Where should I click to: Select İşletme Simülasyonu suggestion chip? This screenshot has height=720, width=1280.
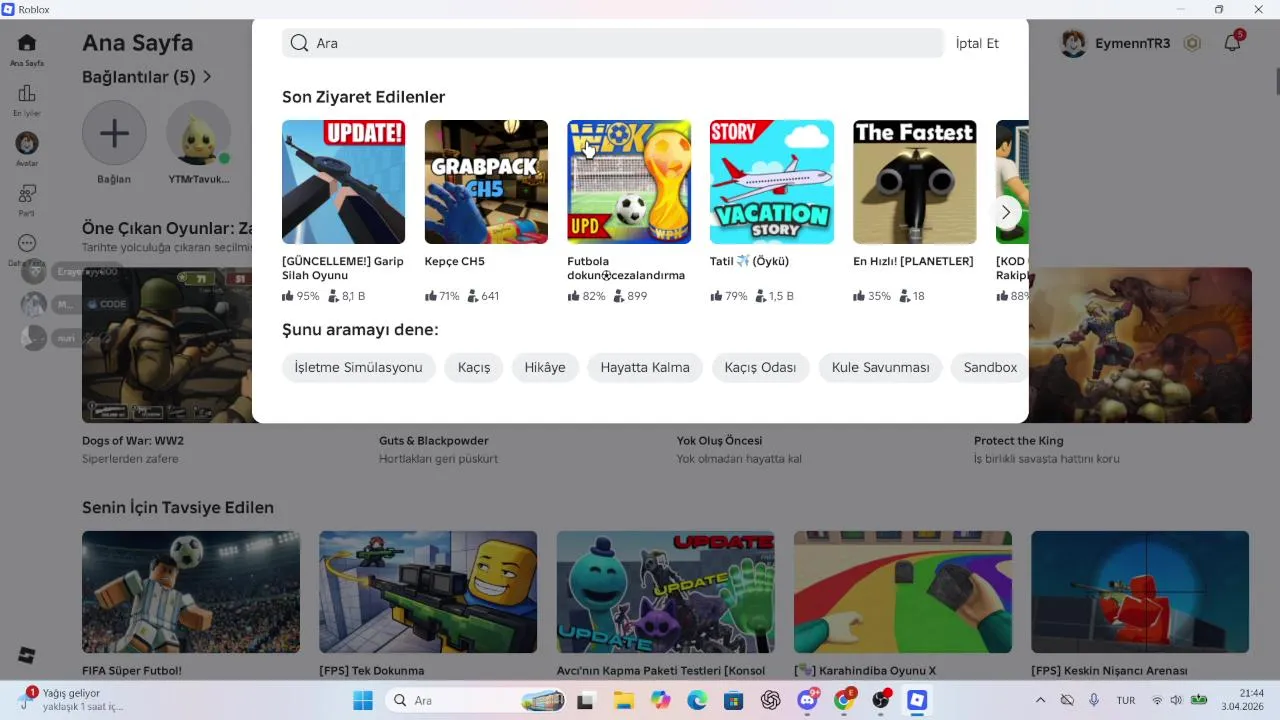click(x=358, y=367)
